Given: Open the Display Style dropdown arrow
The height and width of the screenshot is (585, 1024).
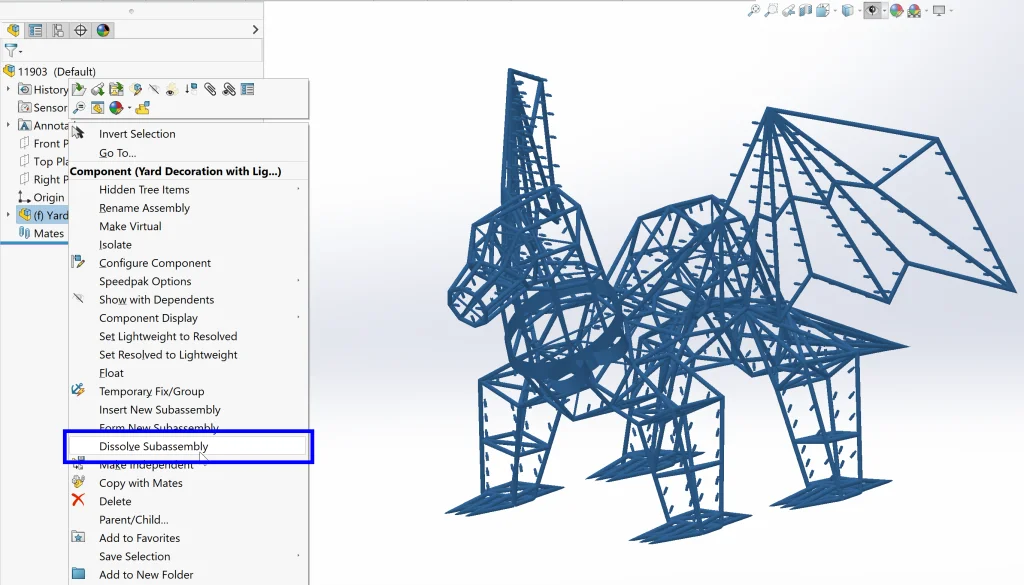Looking at the screenshot, I should coord(859,11).
